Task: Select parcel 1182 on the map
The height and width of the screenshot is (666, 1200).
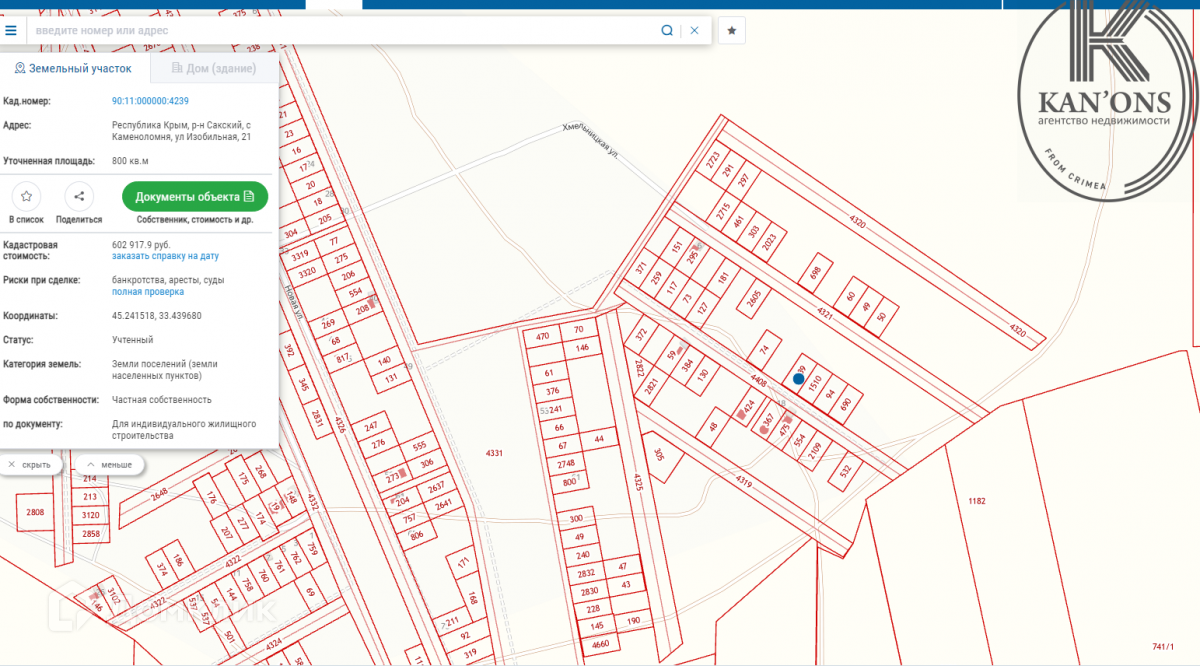Action: pos(977,500)
